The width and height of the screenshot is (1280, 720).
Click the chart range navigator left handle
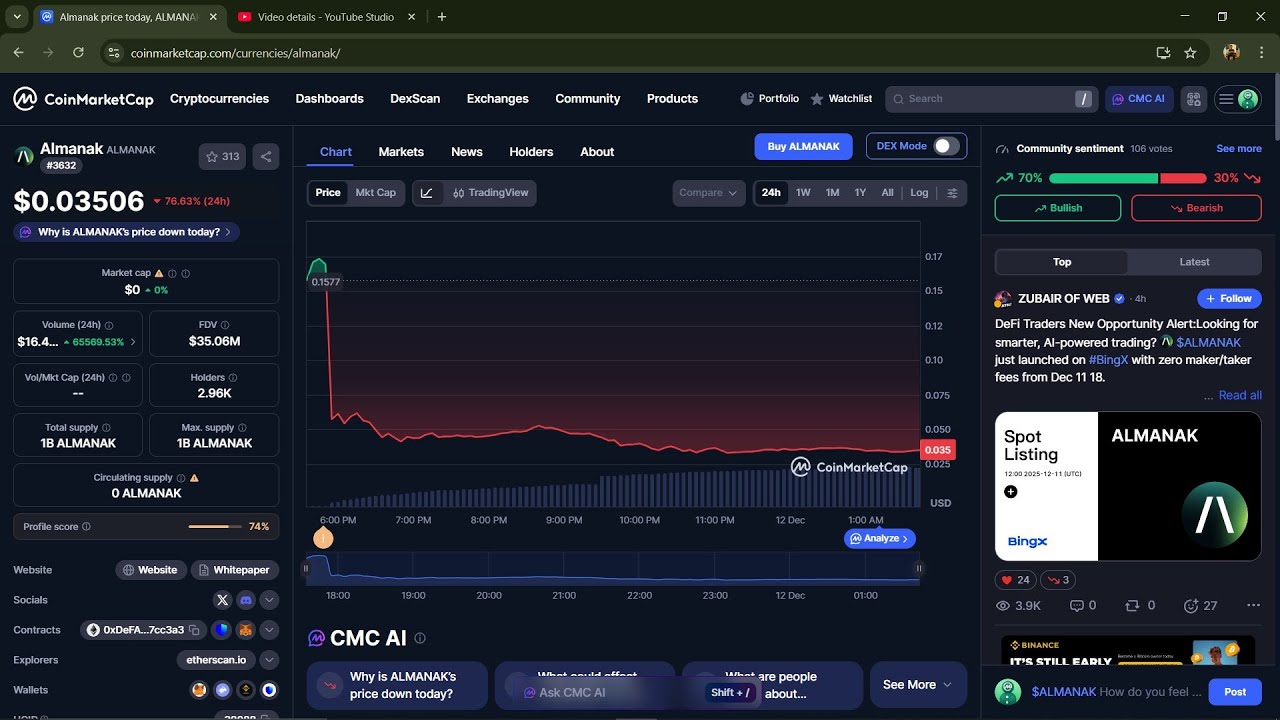pyautogui.click(x=306, y=568)
